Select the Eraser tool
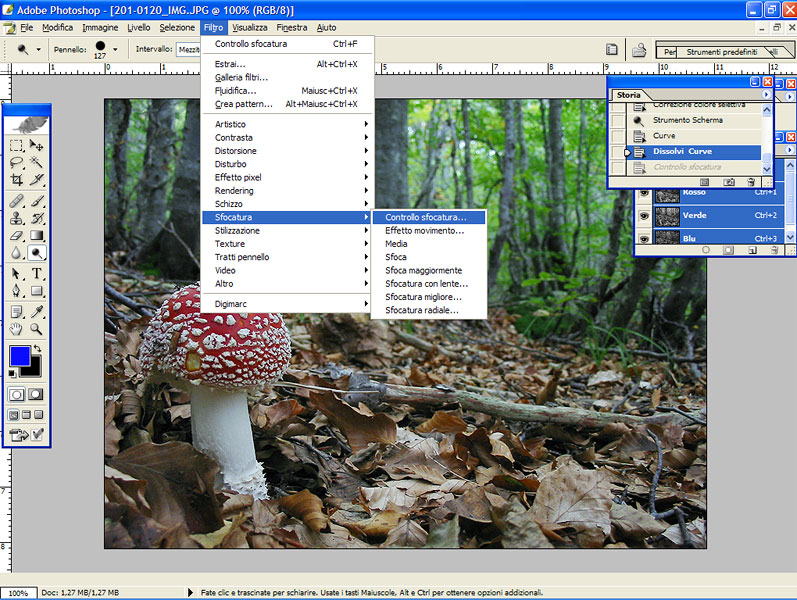The height and width of the screenshot is (600, 797). pos(16,236)
